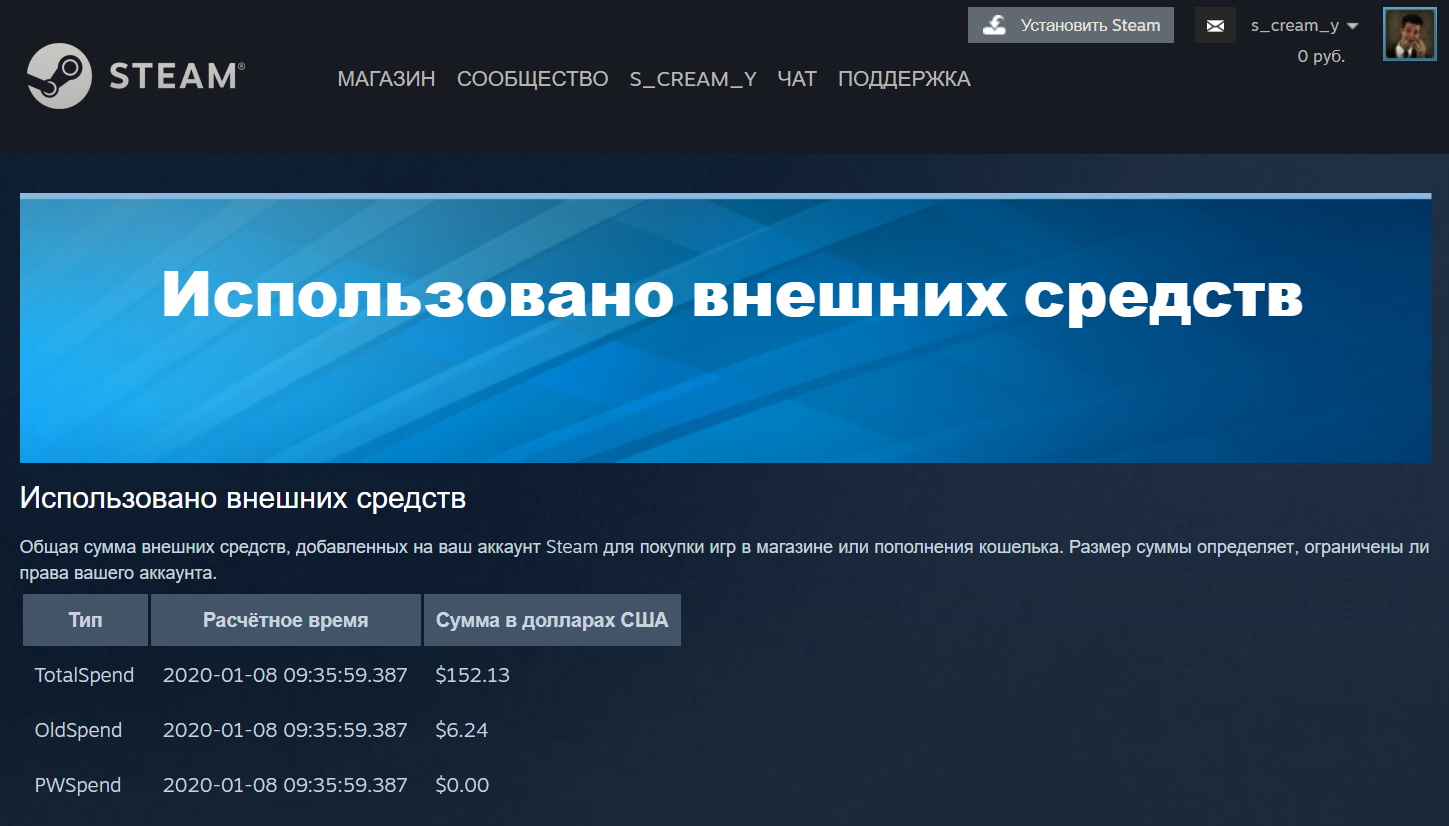This screenshot has width=1449, height=826.
Task: Open the ЧАТ menu item
Action: pos(796,79)
